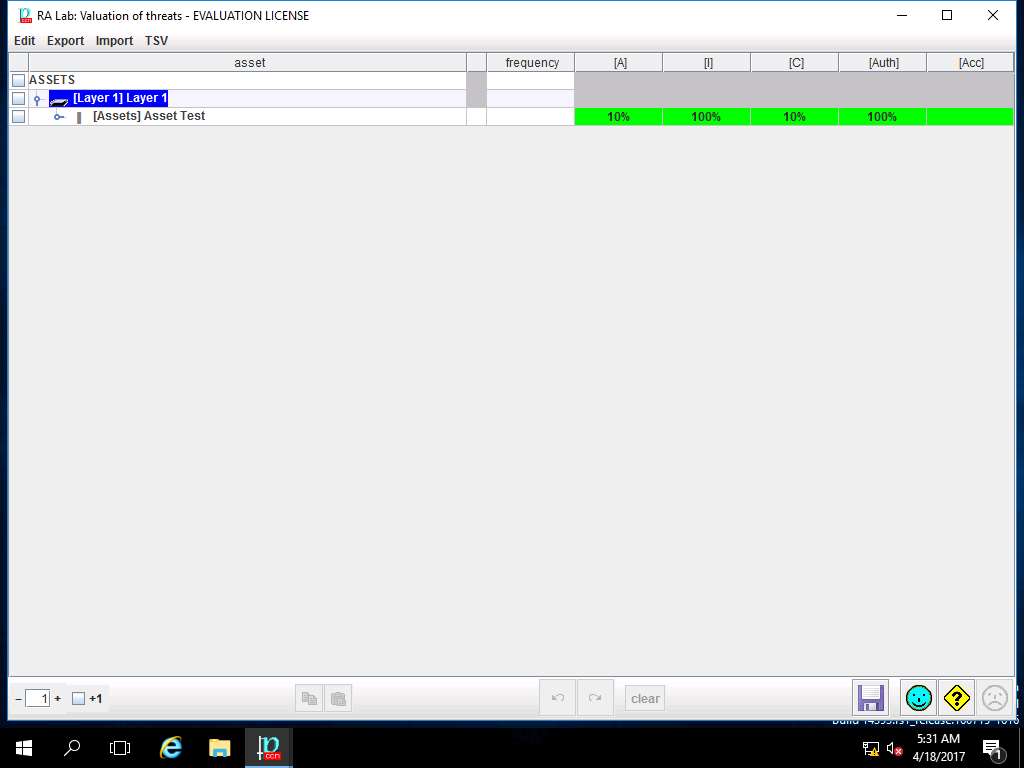Click the [C] column header

click(795, 63)
